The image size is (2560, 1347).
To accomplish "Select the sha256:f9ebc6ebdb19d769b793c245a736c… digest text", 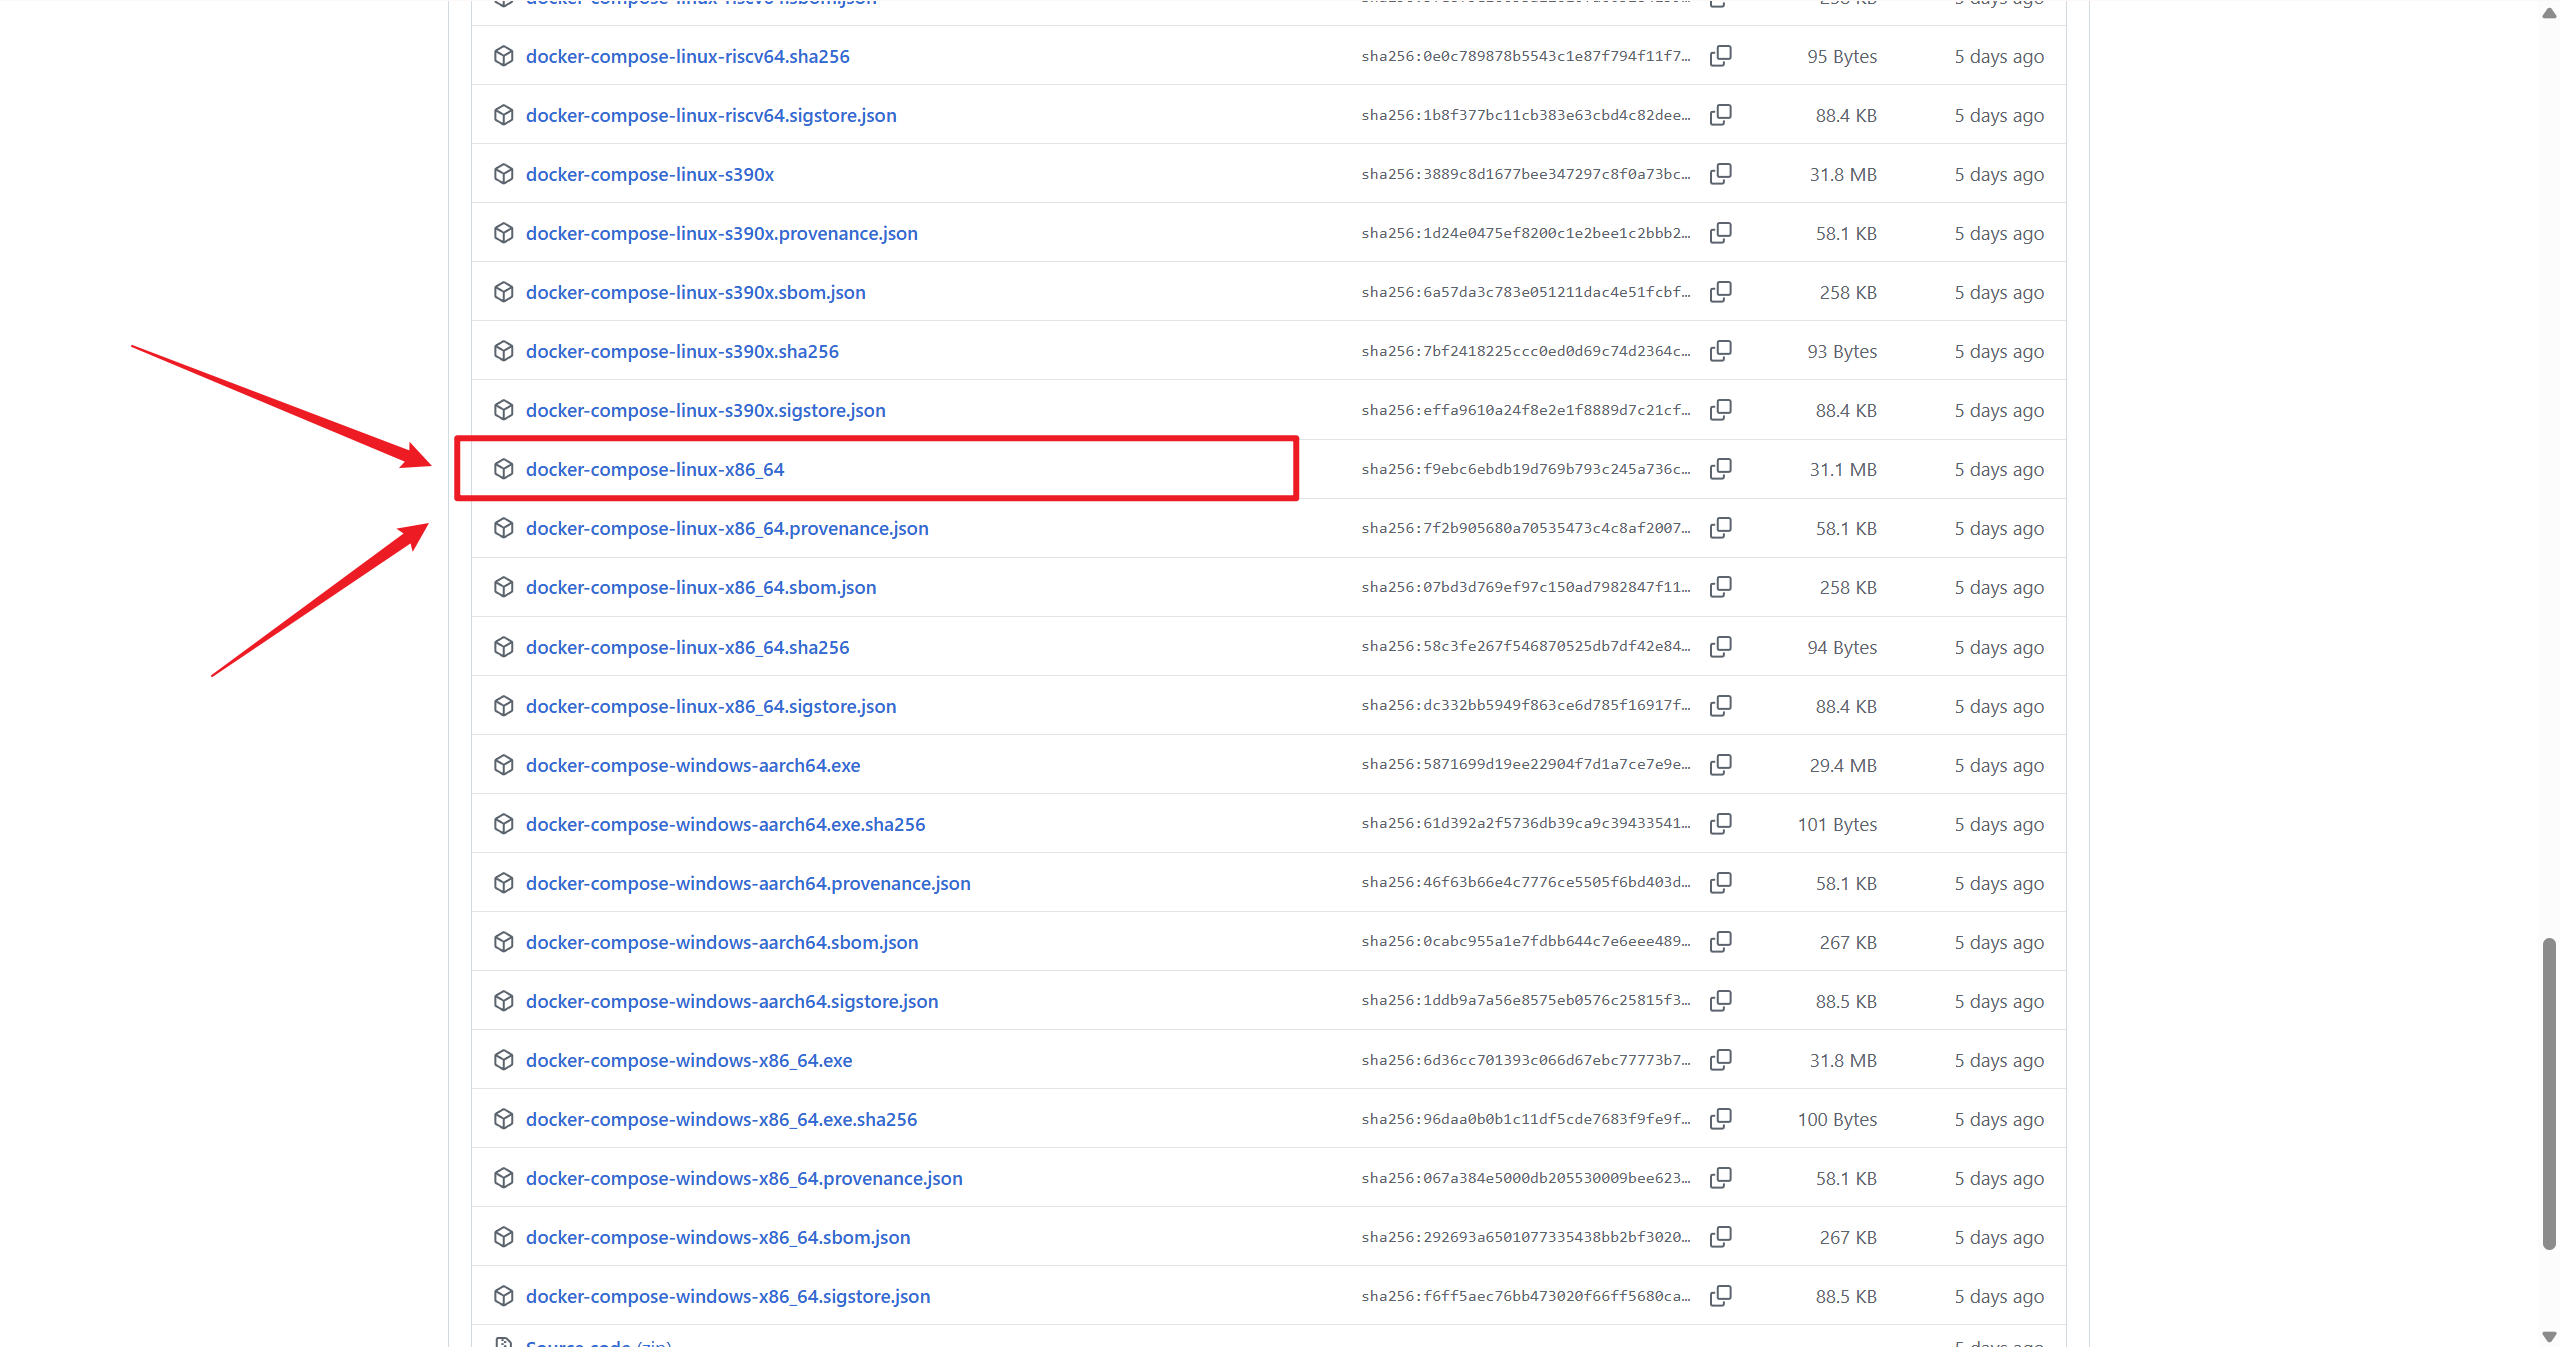I will coord(1526,469).
